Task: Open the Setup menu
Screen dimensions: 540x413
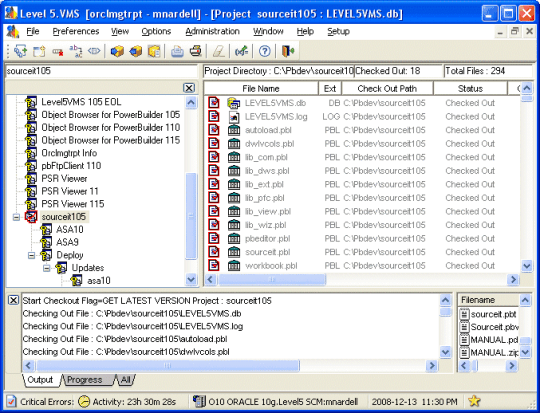Action: coord(338,31)
